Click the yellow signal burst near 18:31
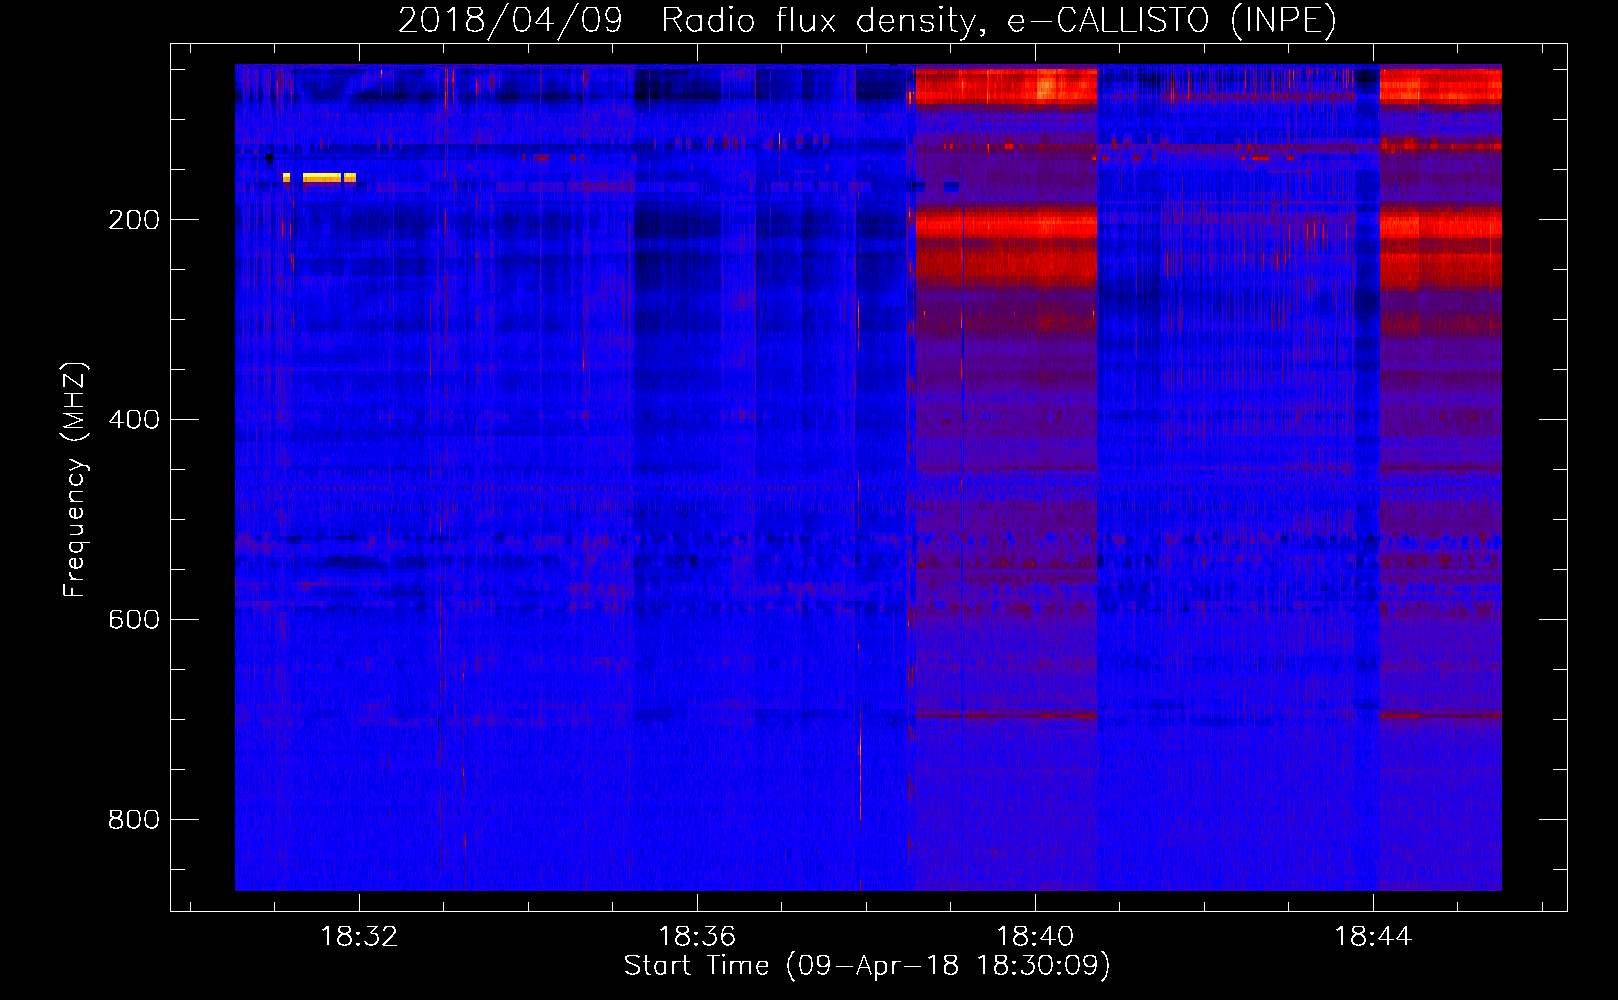This screenshot has height=1000, width=1618. [320, 178]
